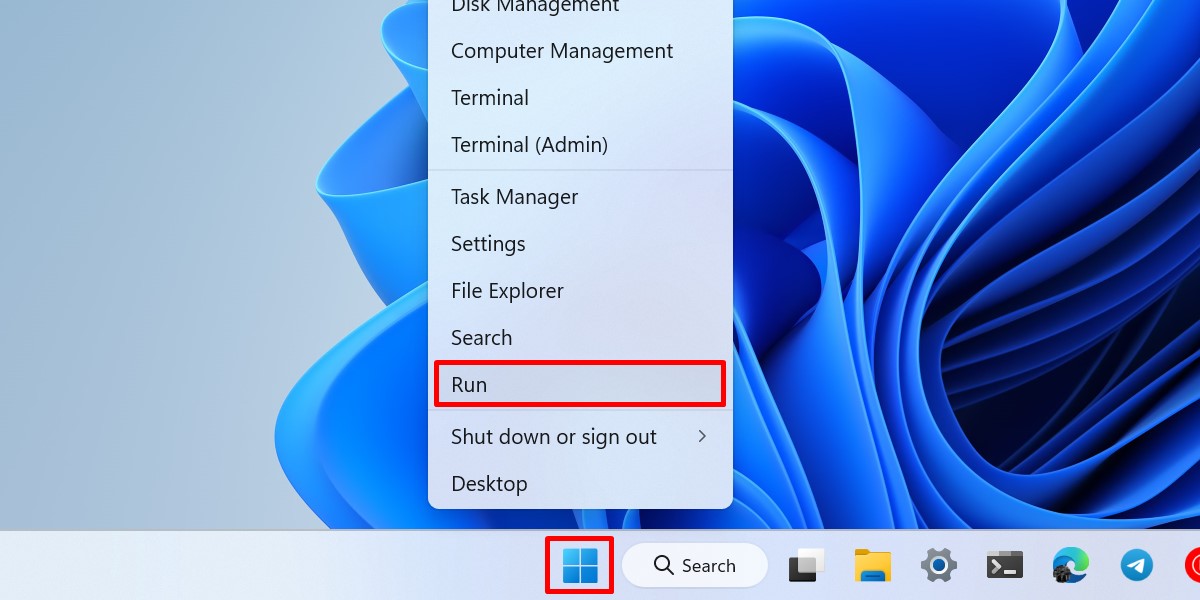Launch Terminal (Admin)

(529, 144)
